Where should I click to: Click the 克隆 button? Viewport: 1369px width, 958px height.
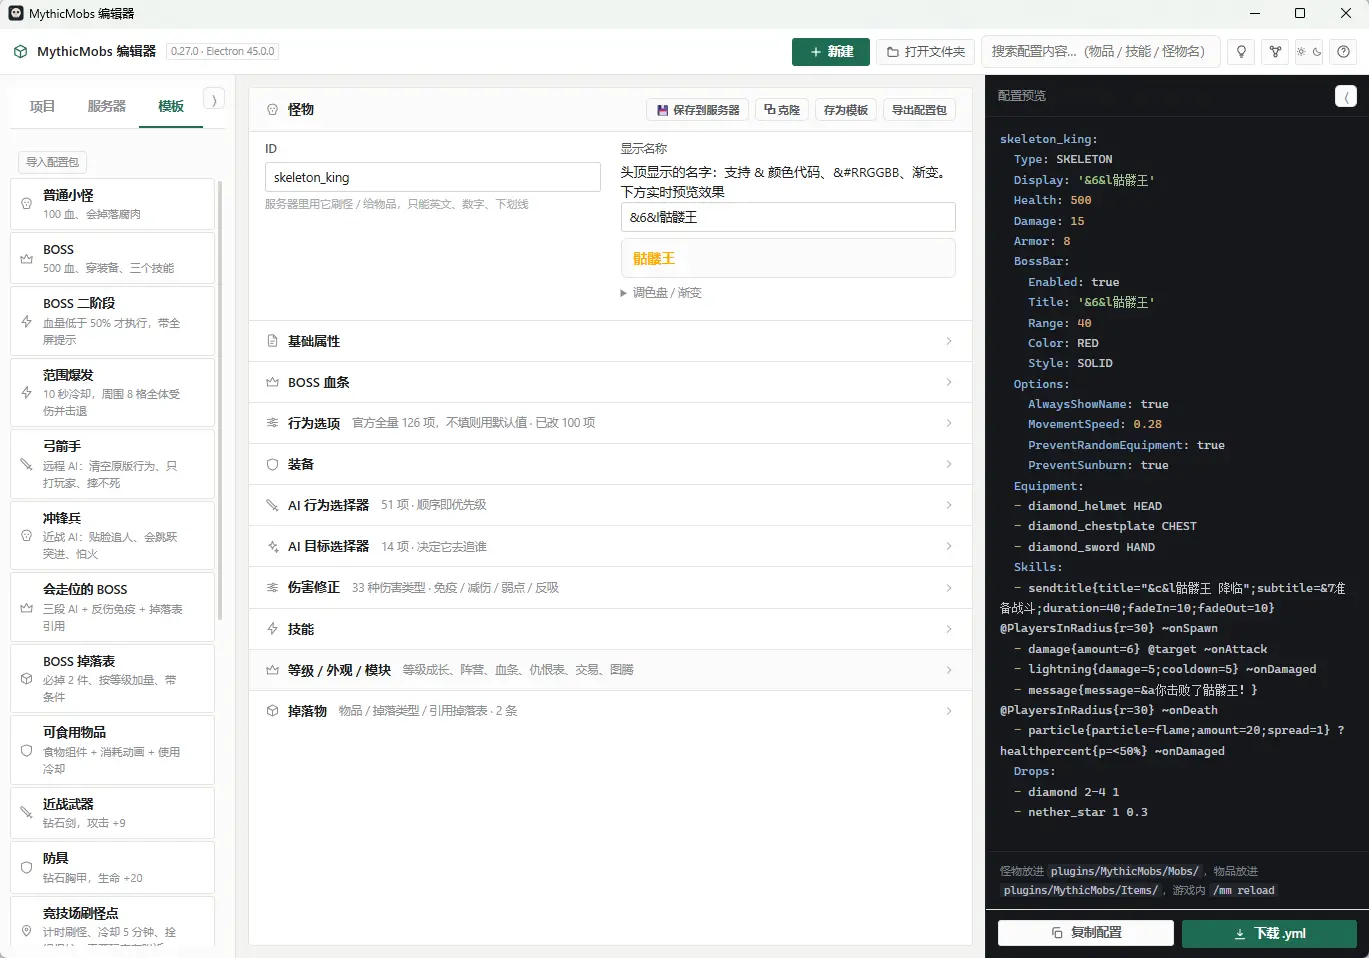tap(782, 110)
